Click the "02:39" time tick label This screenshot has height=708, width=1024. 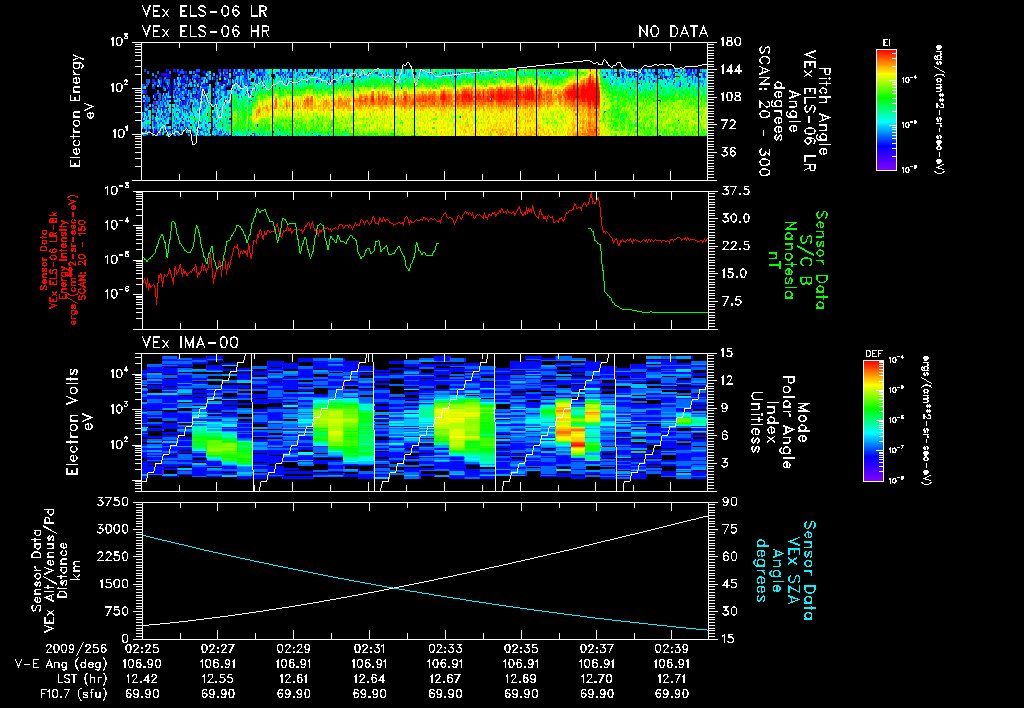(x=672, y=649)
